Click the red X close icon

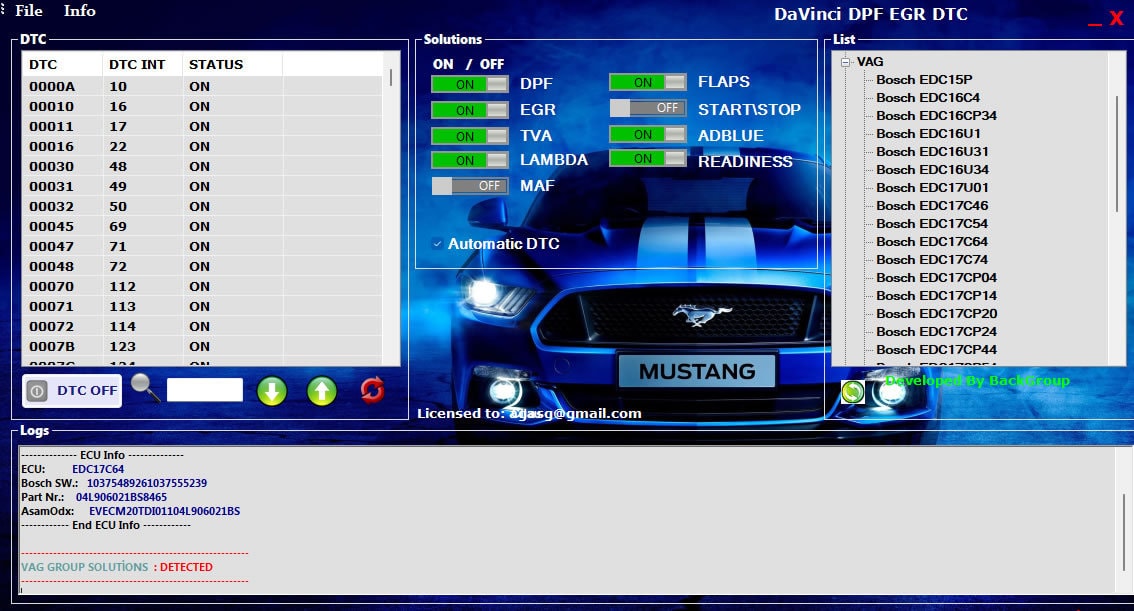pyautogui.click(x=1116, y=19)
